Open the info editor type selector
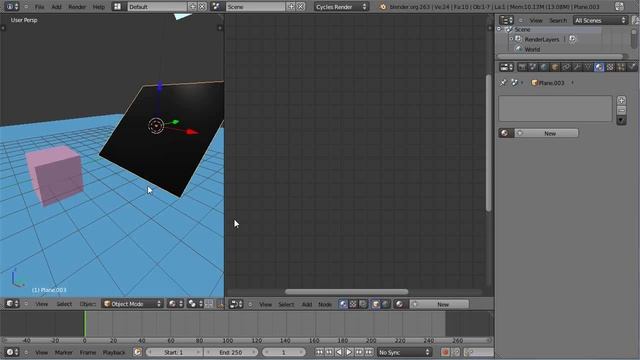This screenshot has height=360, width=640. coord(11,7)
